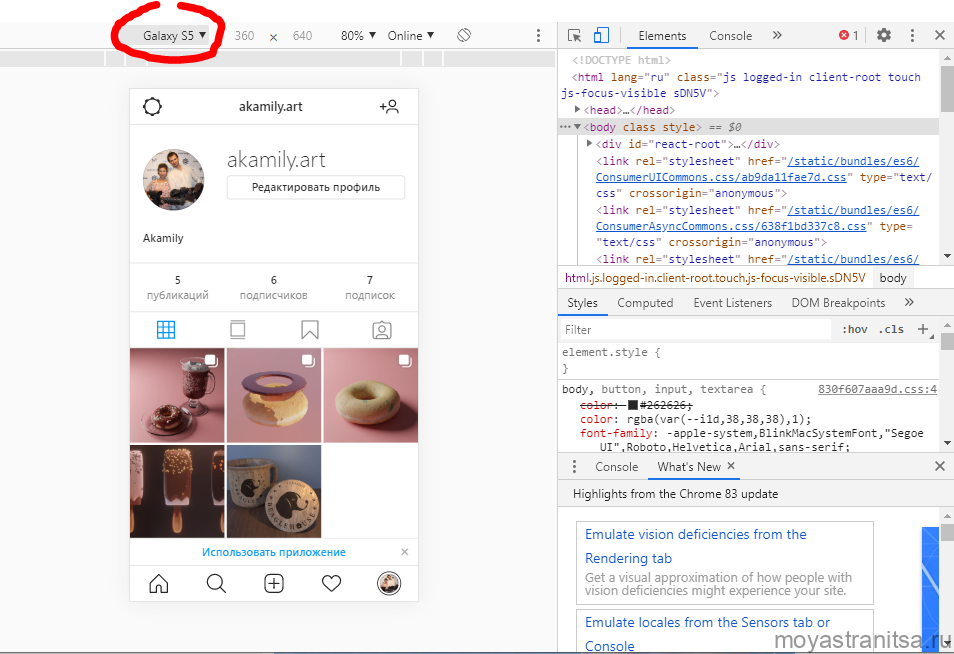Click the discover people icon
954x654 pixels.
pos(389,106)
